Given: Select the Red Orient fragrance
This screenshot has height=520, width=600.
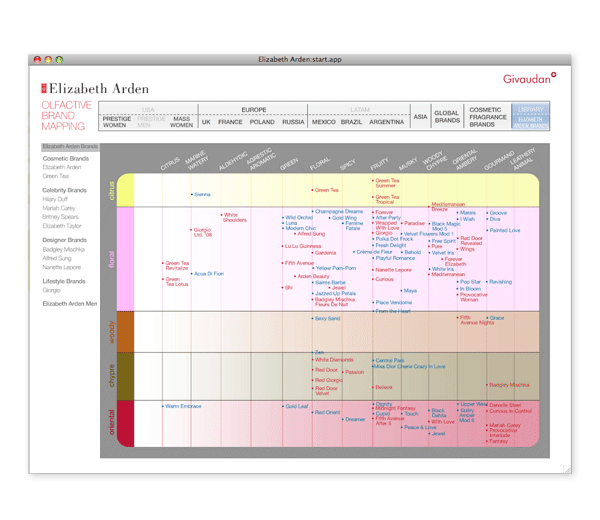Looking at the screenshot, I should (326, 412).
